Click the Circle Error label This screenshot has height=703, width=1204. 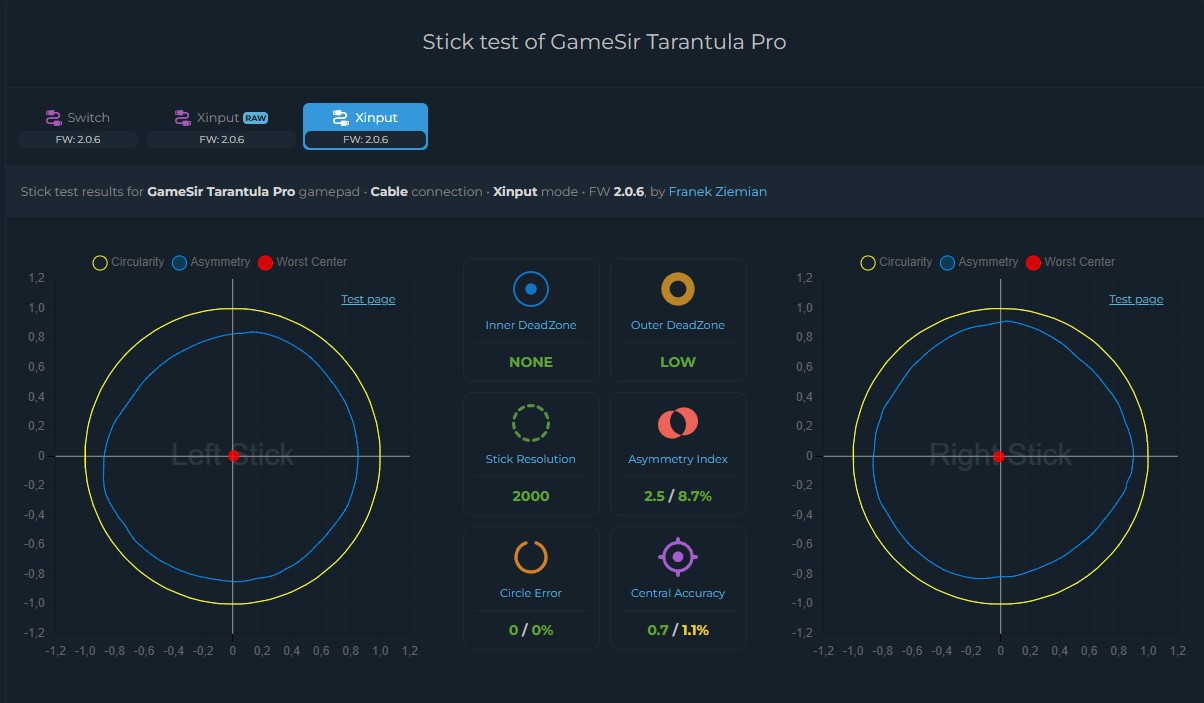(531, 593)
